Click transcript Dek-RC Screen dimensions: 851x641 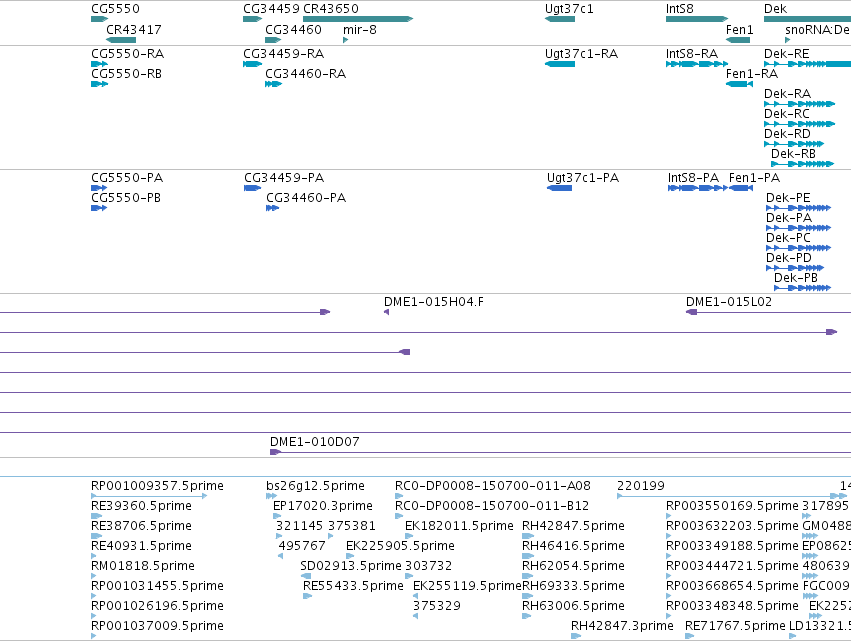coord(787,114)
